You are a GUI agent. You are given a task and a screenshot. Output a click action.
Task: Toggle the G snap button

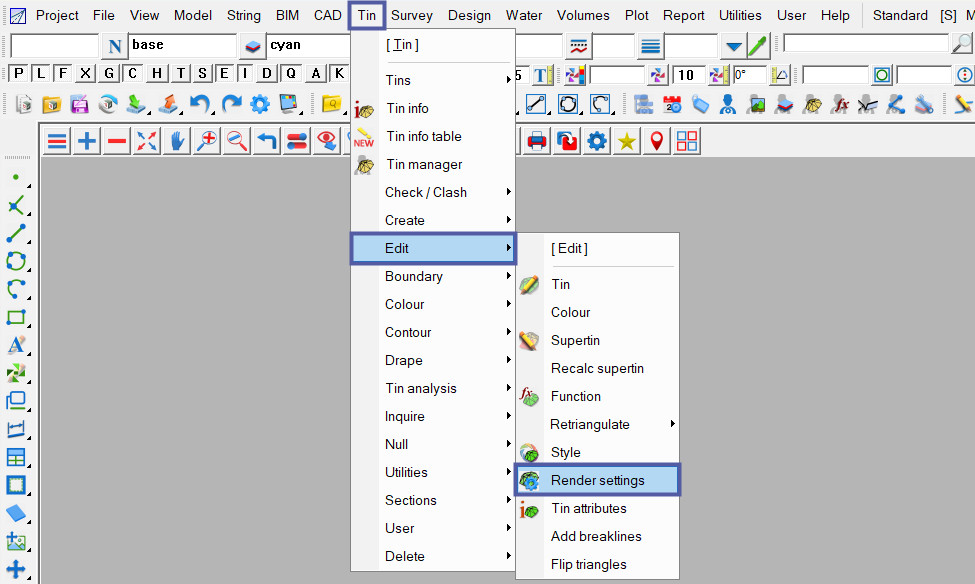click(x=108, y=74)
